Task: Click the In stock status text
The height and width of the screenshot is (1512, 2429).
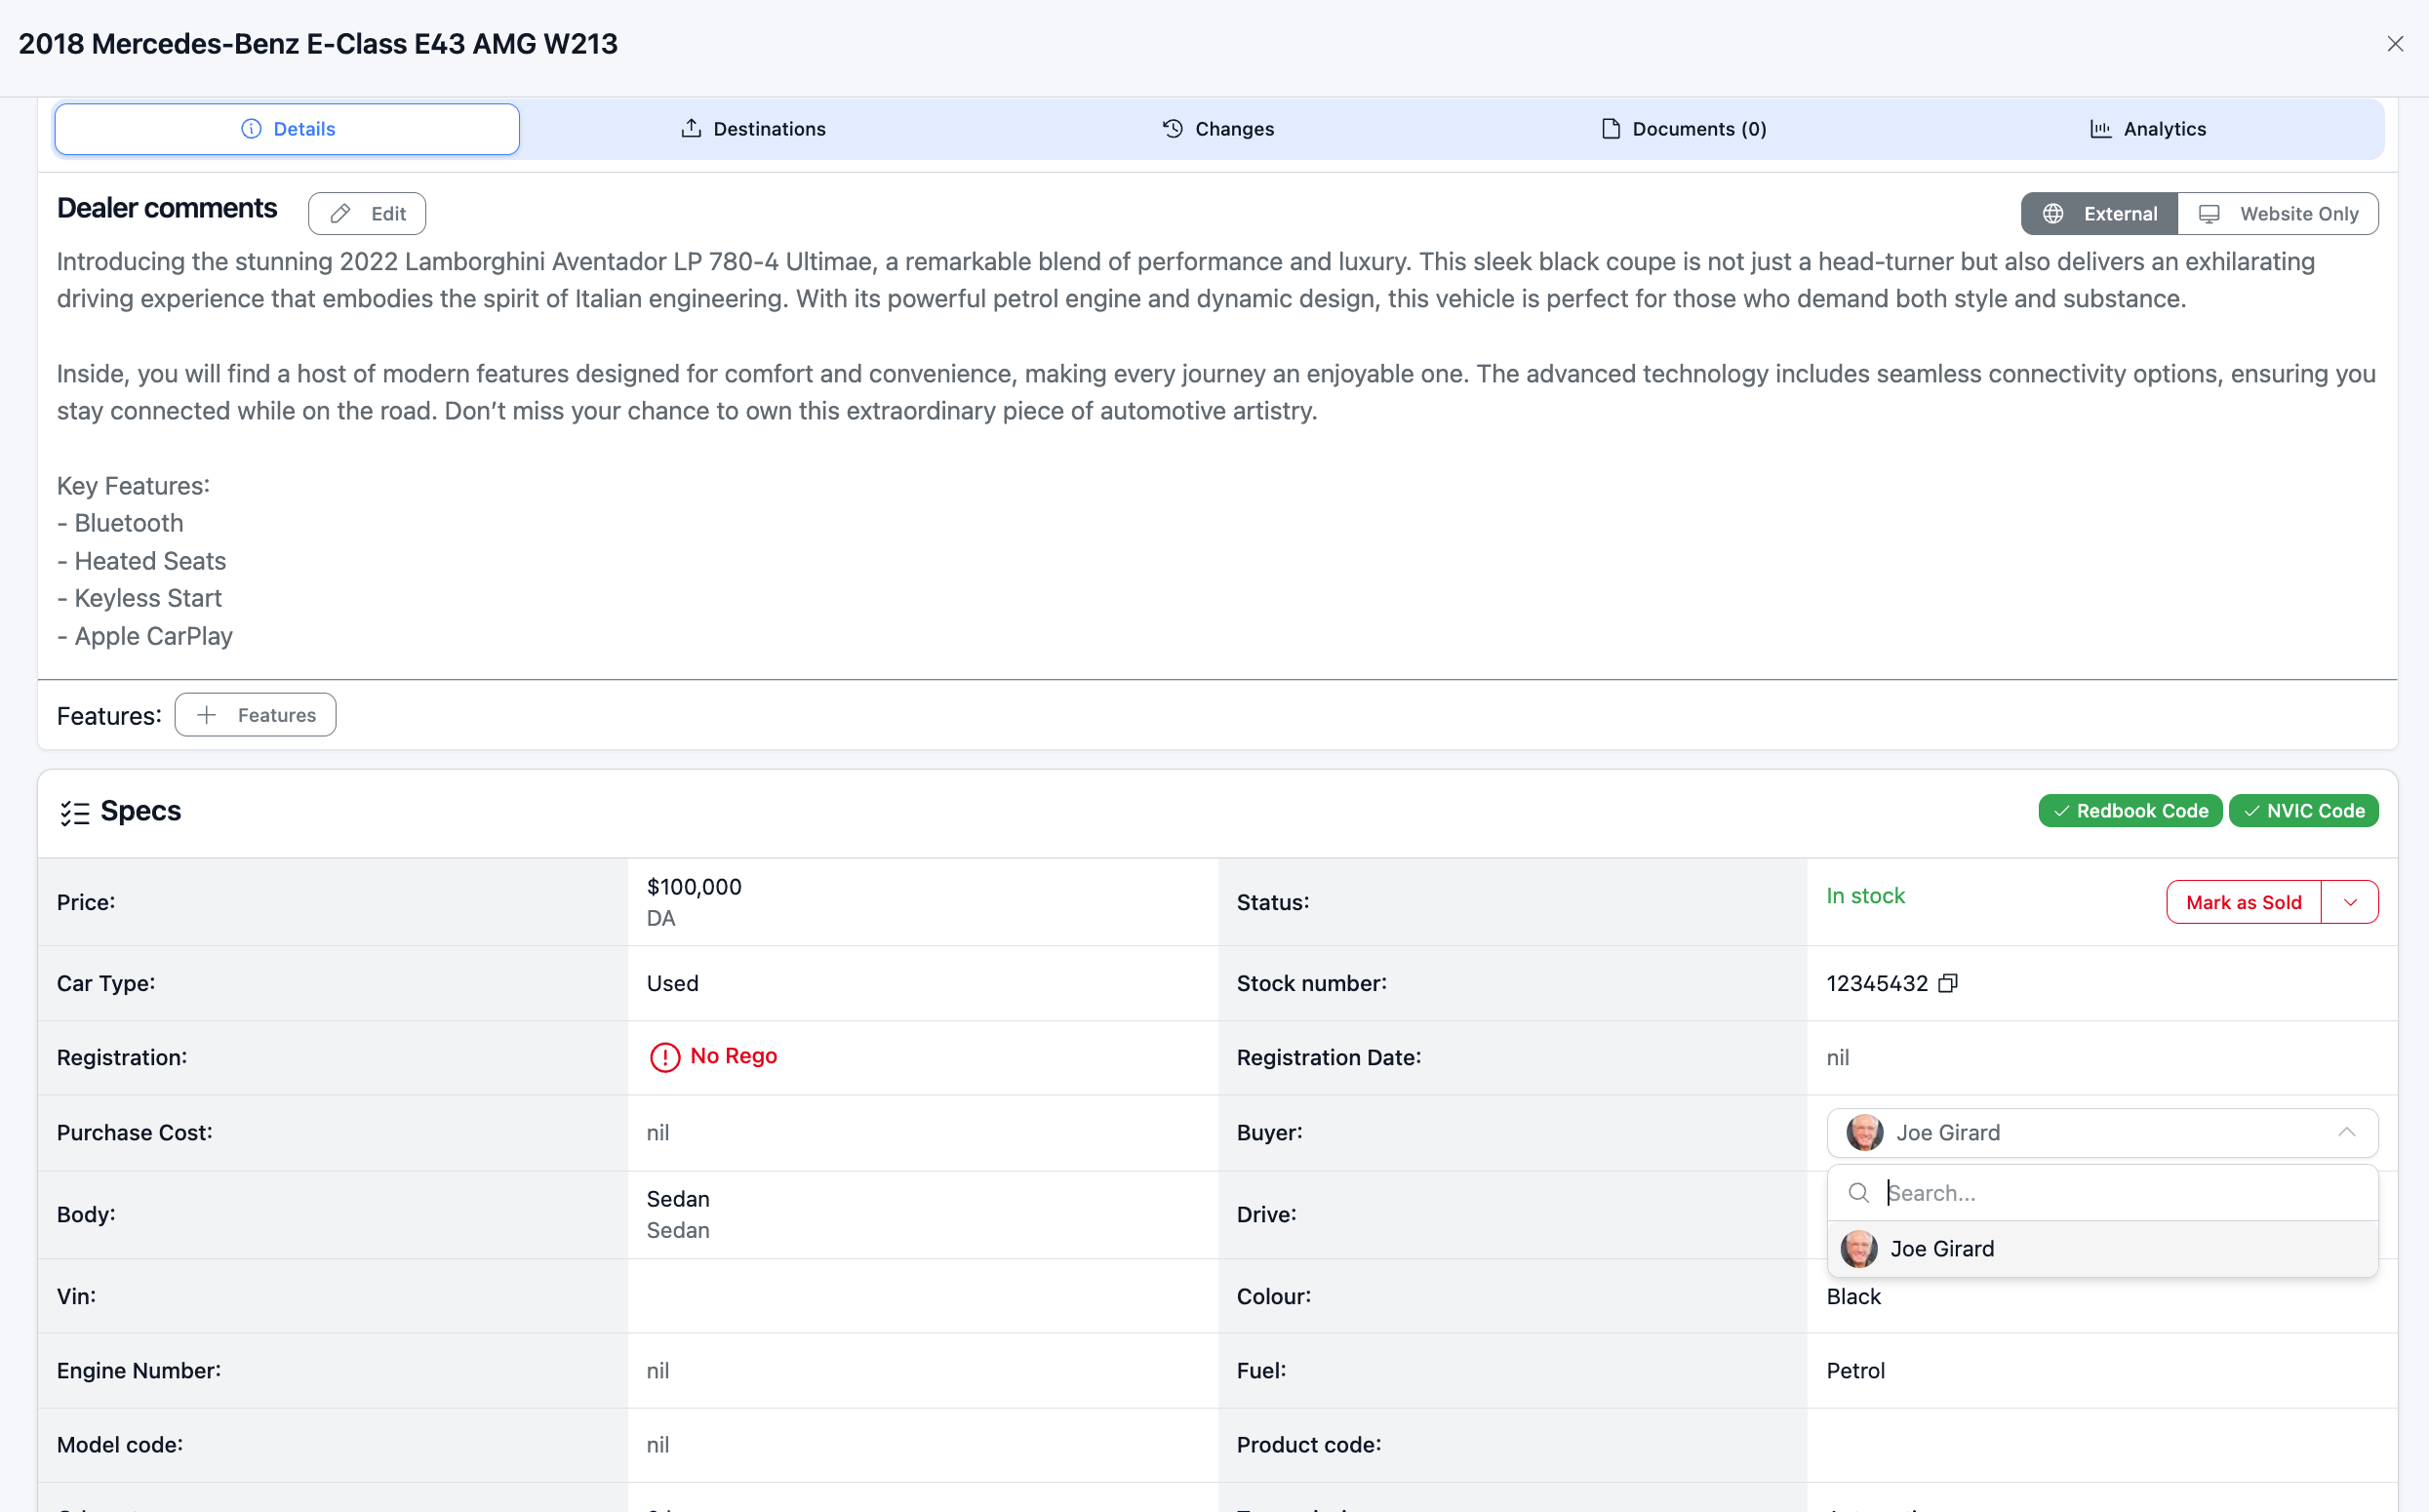Action: (1865, 896)
